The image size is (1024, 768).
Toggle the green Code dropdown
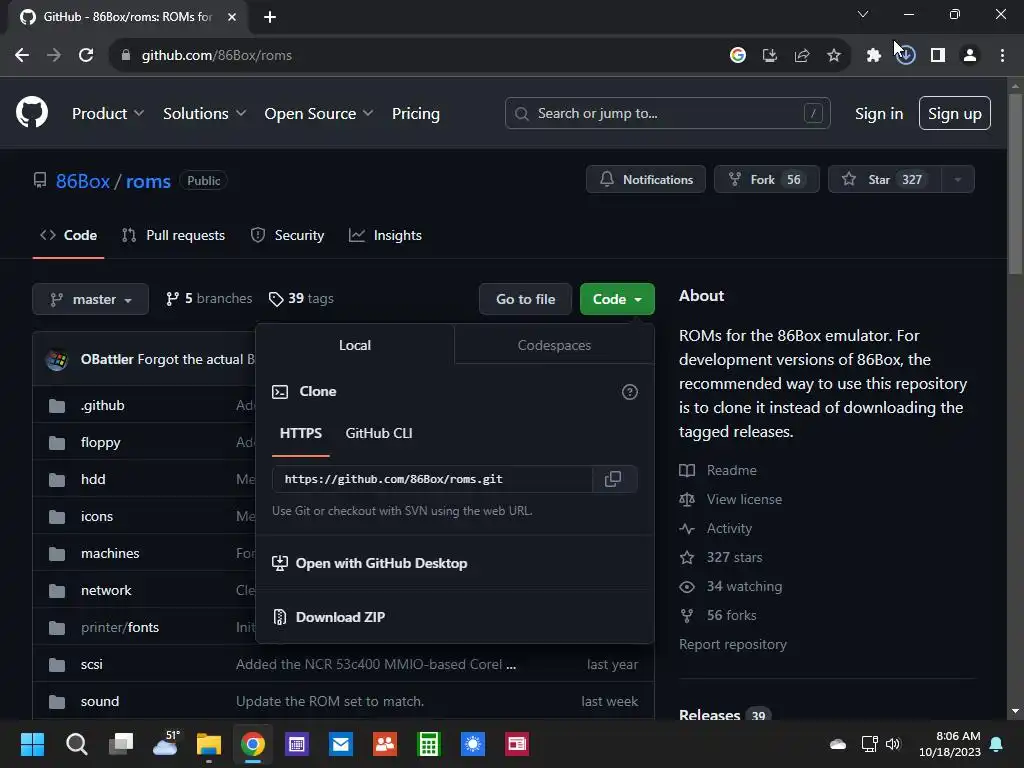pos(617,299)
